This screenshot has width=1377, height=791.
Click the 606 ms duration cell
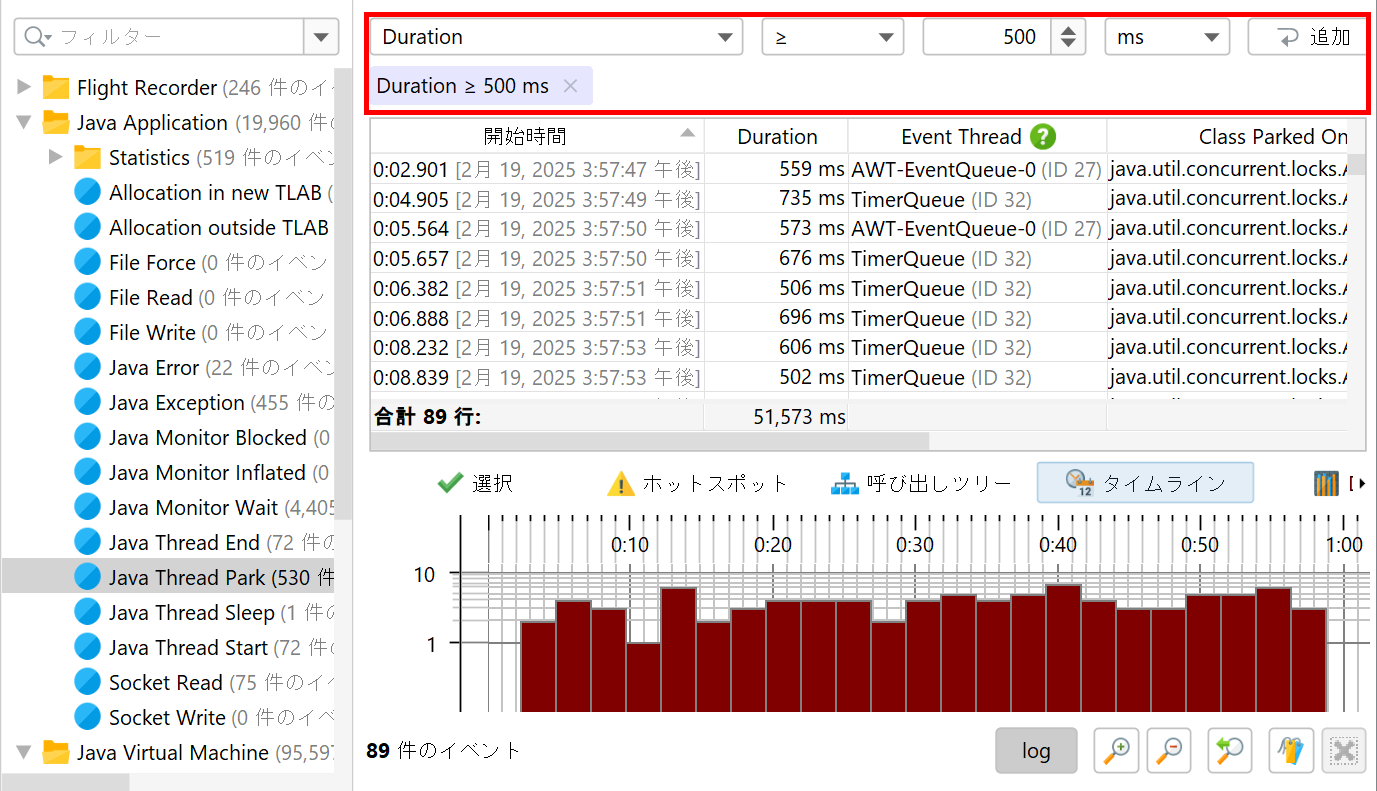[776, 349]
